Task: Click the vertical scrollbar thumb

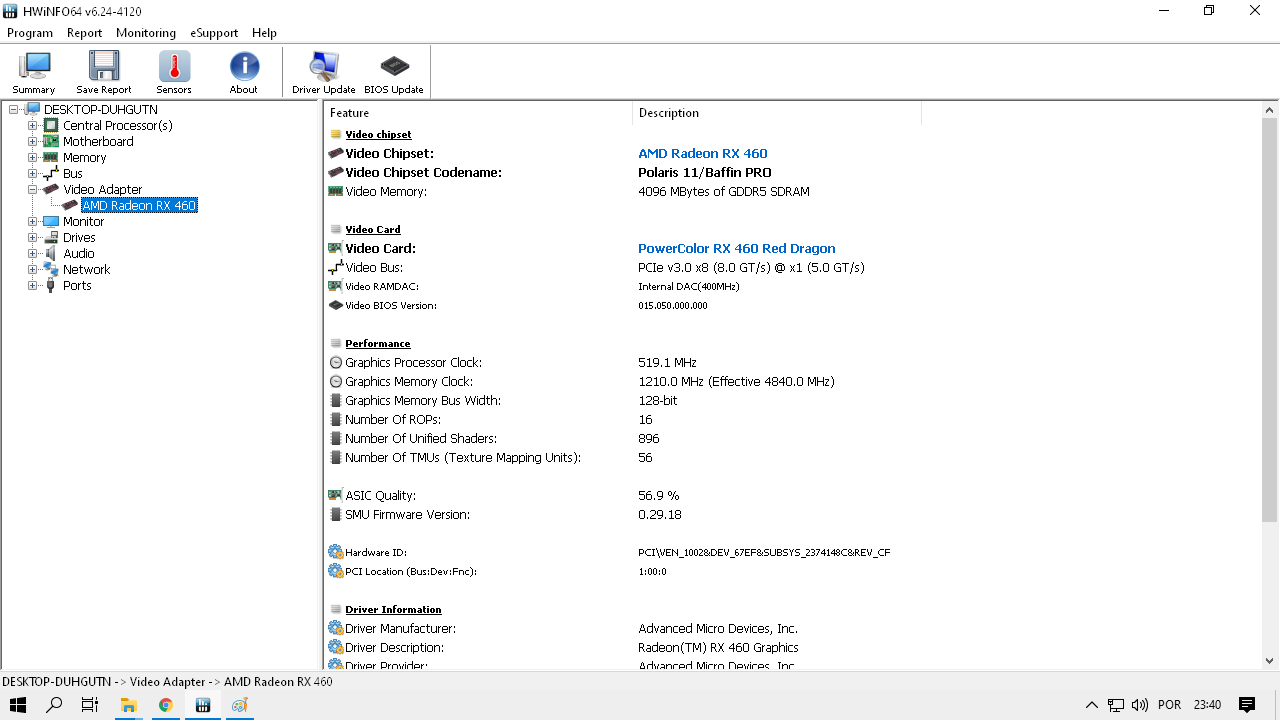Action: pos(1270,320)
